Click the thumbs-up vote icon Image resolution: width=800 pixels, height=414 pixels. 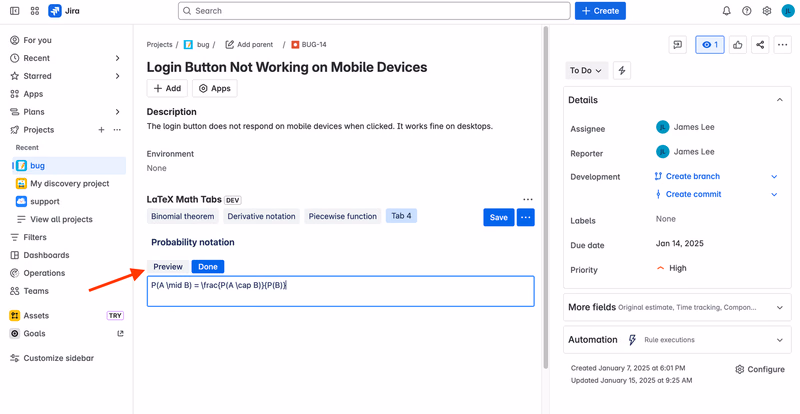tap(737, 45)
